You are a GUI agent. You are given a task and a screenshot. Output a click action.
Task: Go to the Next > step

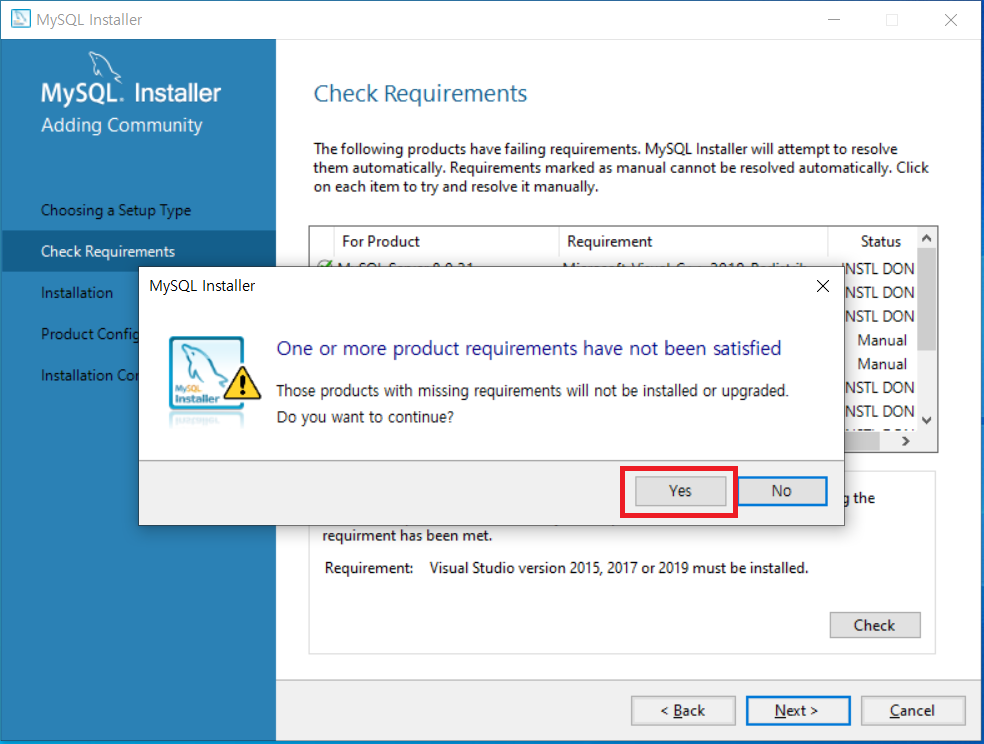click(798, 710)
